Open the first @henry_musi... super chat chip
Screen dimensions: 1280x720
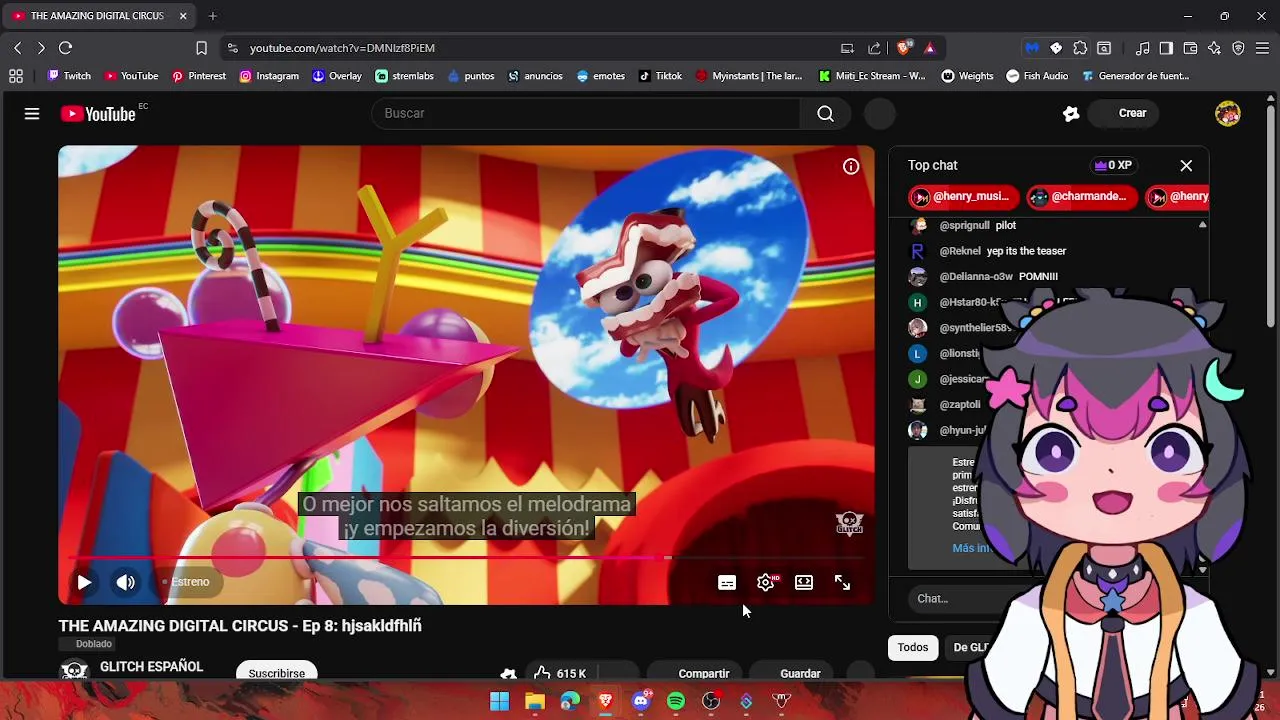(962, 197)
